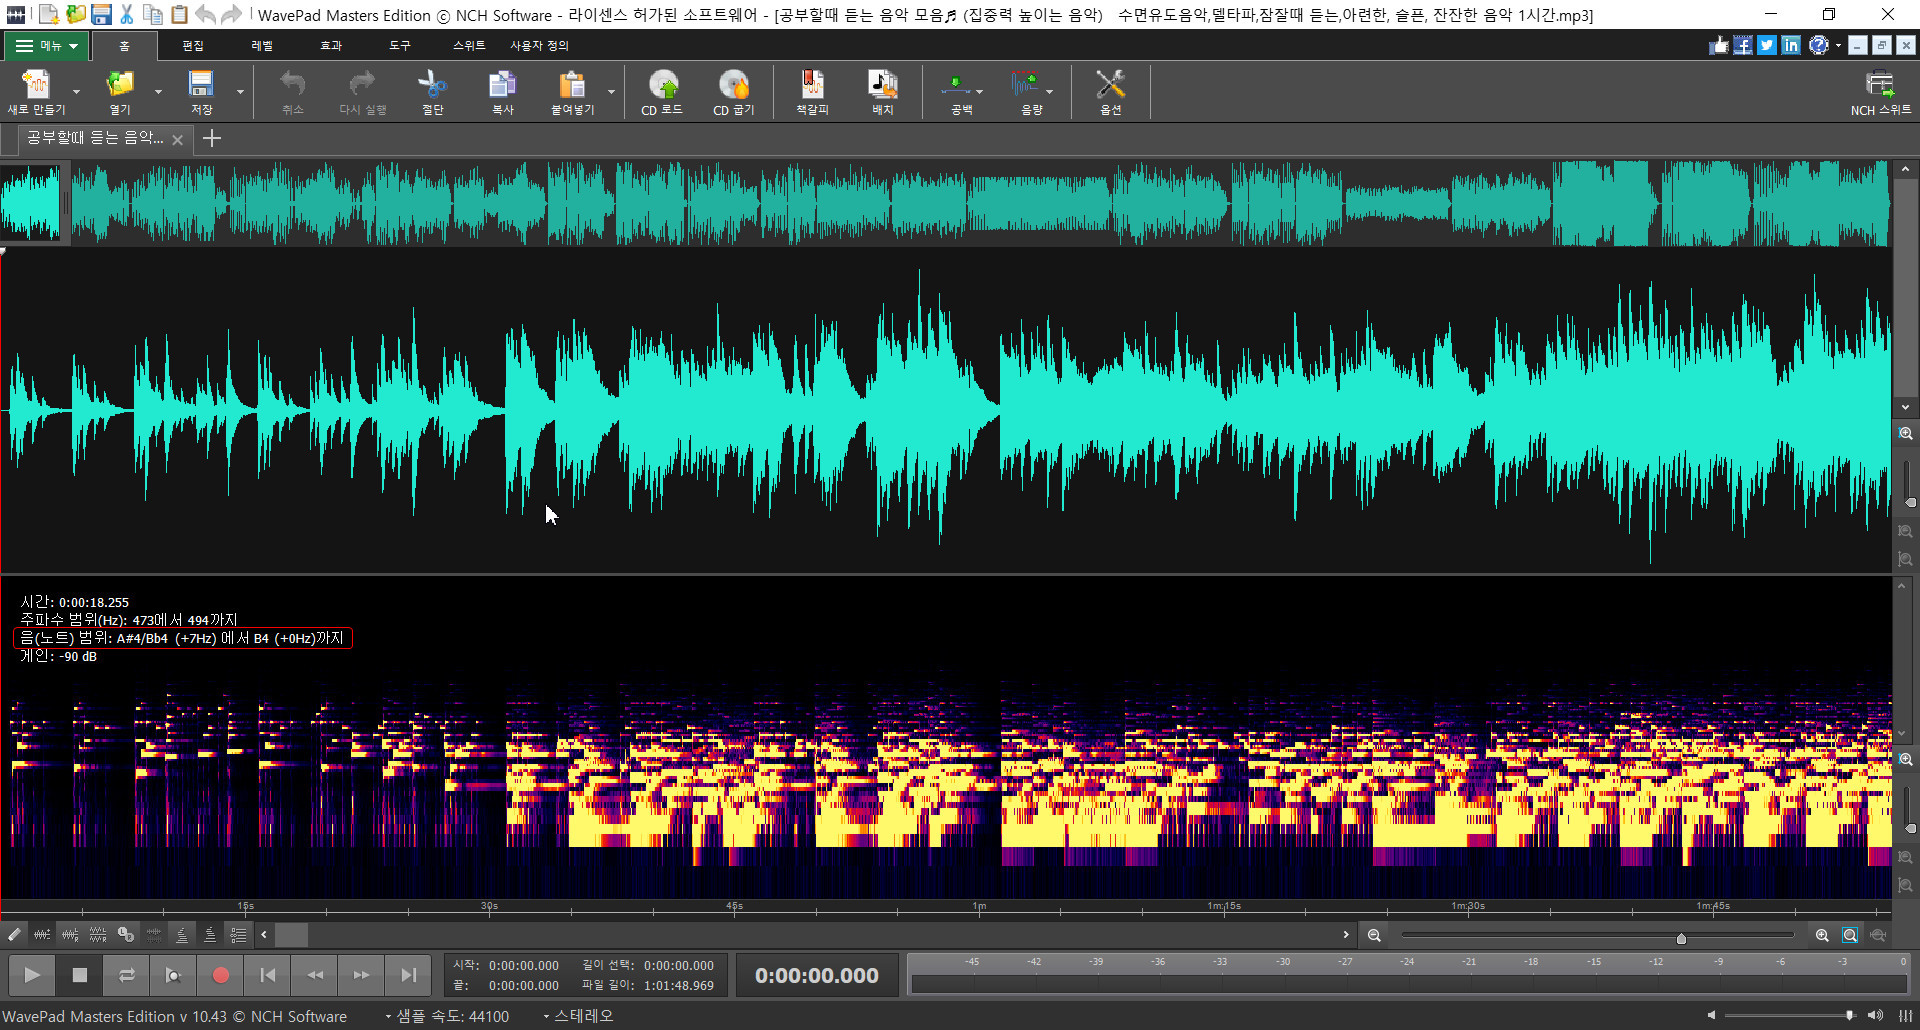Click the rewind button
This screenshot has width=1920, height=1030.
[315, 975]
